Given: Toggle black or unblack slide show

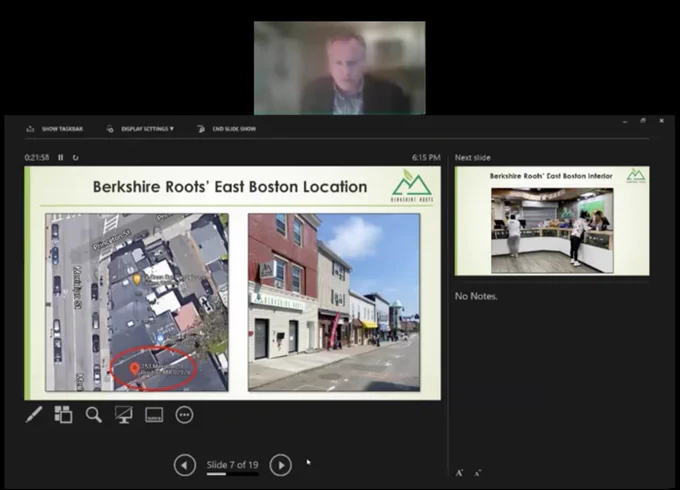Looking at the screenshot, I should pos(124,415).
